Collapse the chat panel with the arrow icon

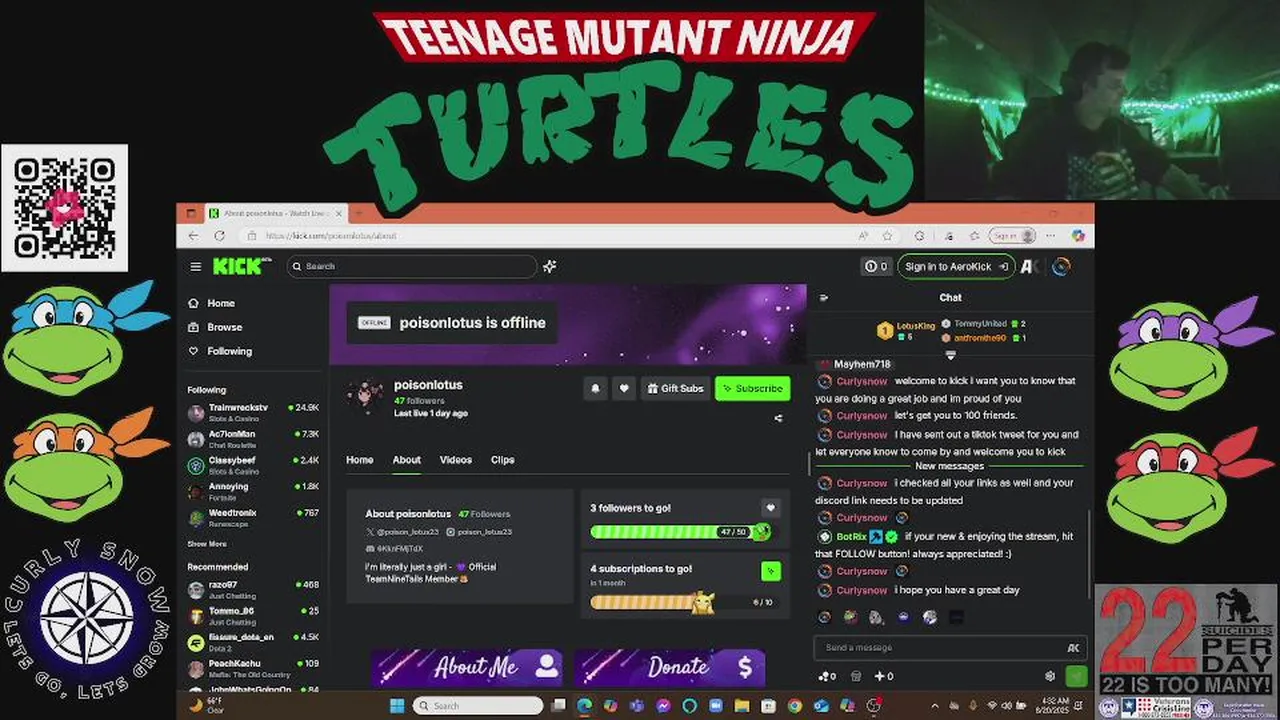(x=824, y=297)
